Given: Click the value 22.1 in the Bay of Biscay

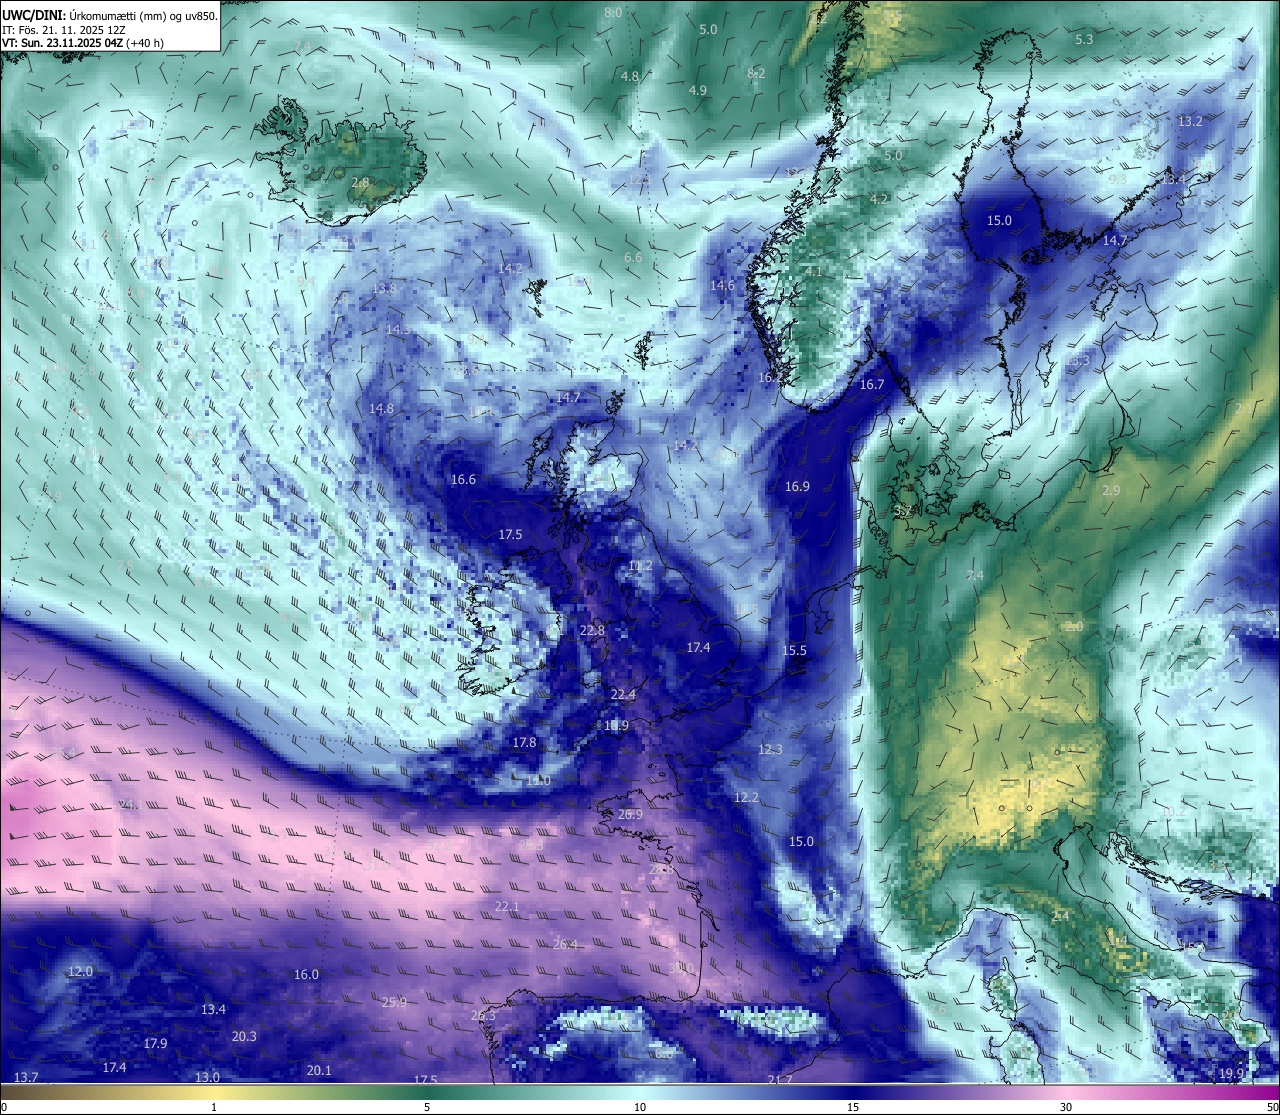Looking at the screenshot, I should click(x=507, y=907).
